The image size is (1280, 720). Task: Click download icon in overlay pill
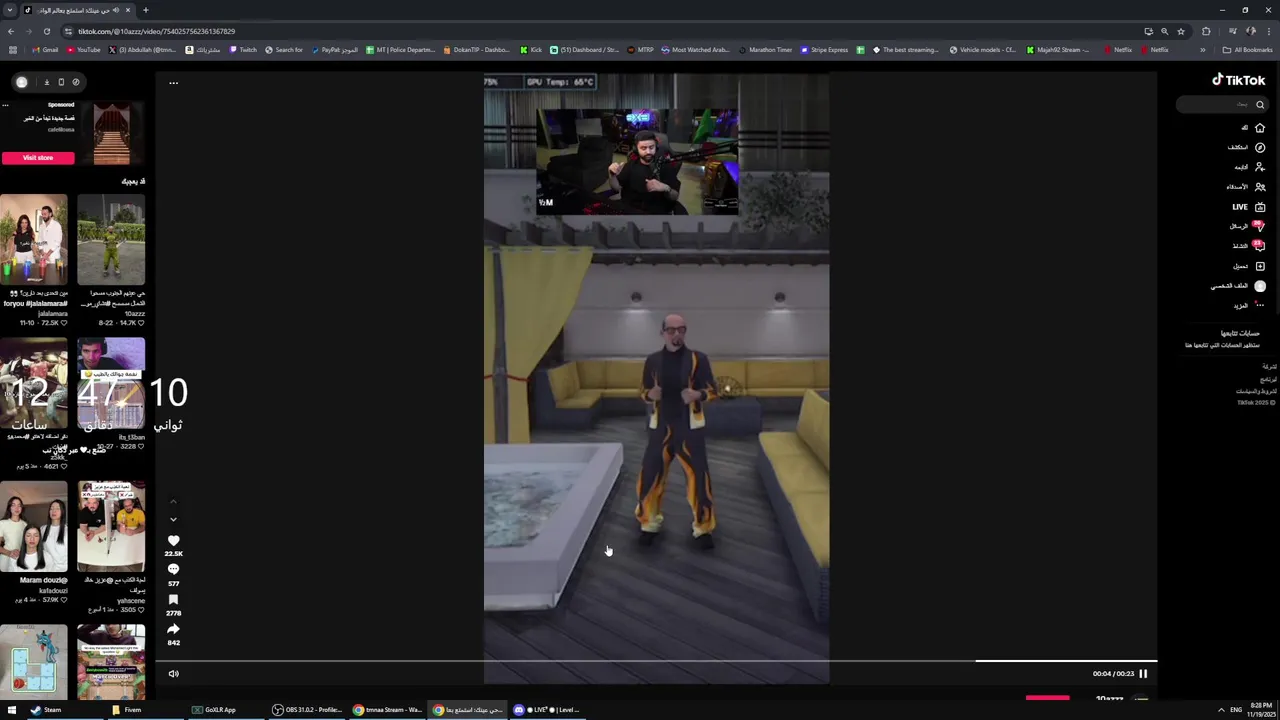click(46, 82)
